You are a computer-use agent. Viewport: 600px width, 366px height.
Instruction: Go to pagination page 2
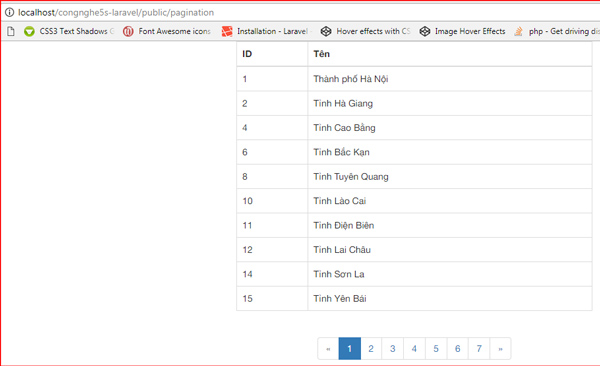371,348
